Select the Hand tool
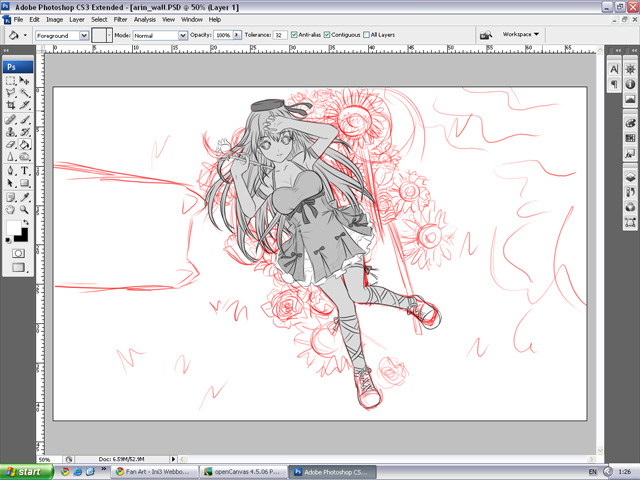This screenshot has height=480, width=640. tap(11, 210)
